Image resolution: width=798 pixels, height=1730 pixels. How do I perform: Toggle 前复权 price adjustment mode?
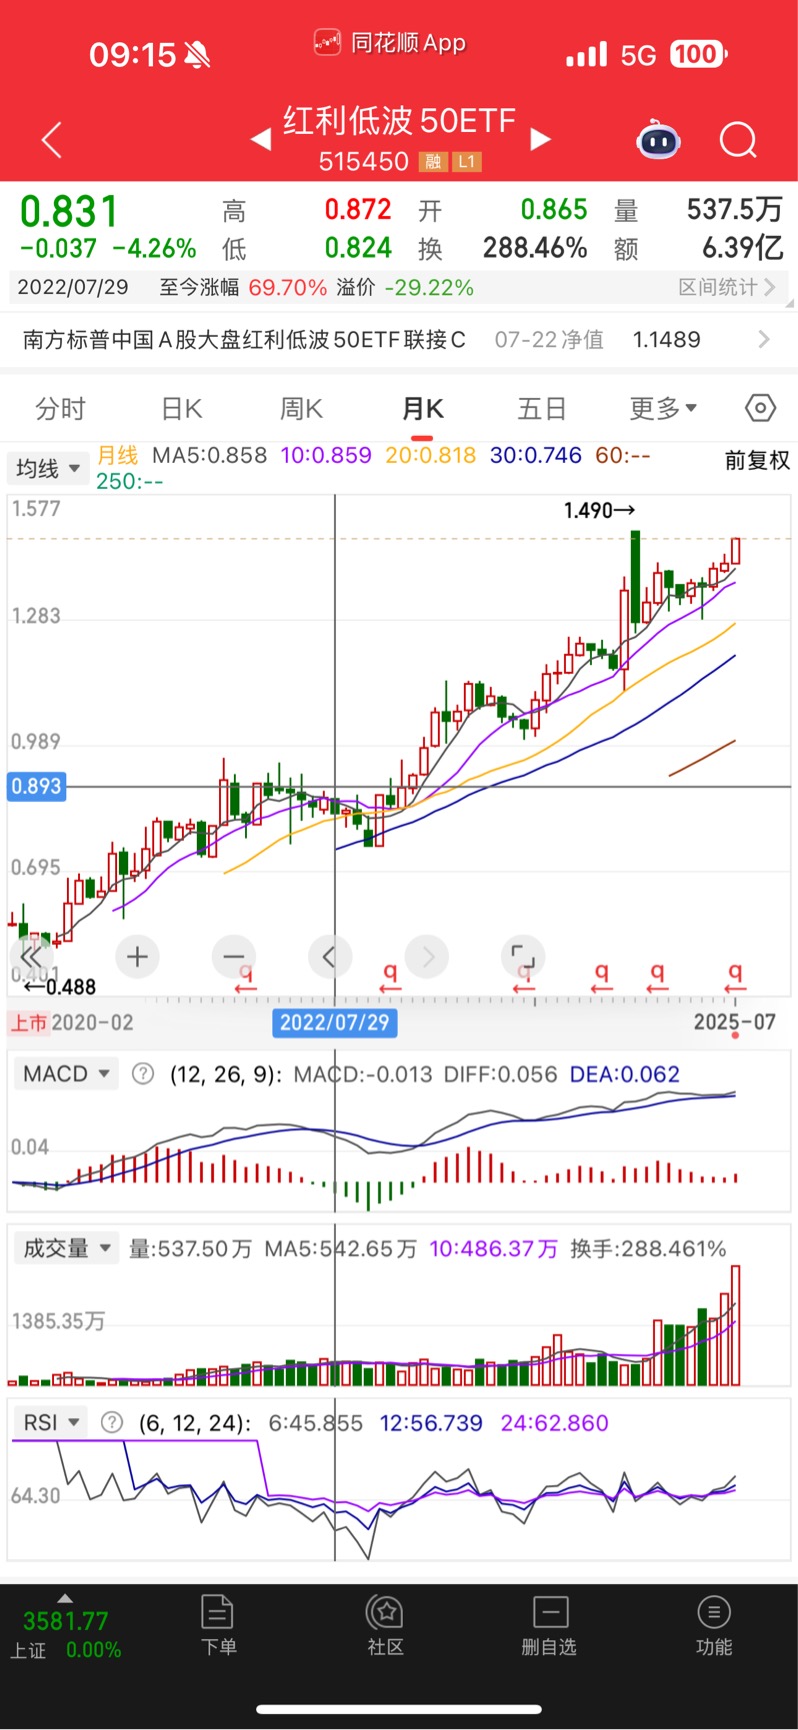click(757, 460)
